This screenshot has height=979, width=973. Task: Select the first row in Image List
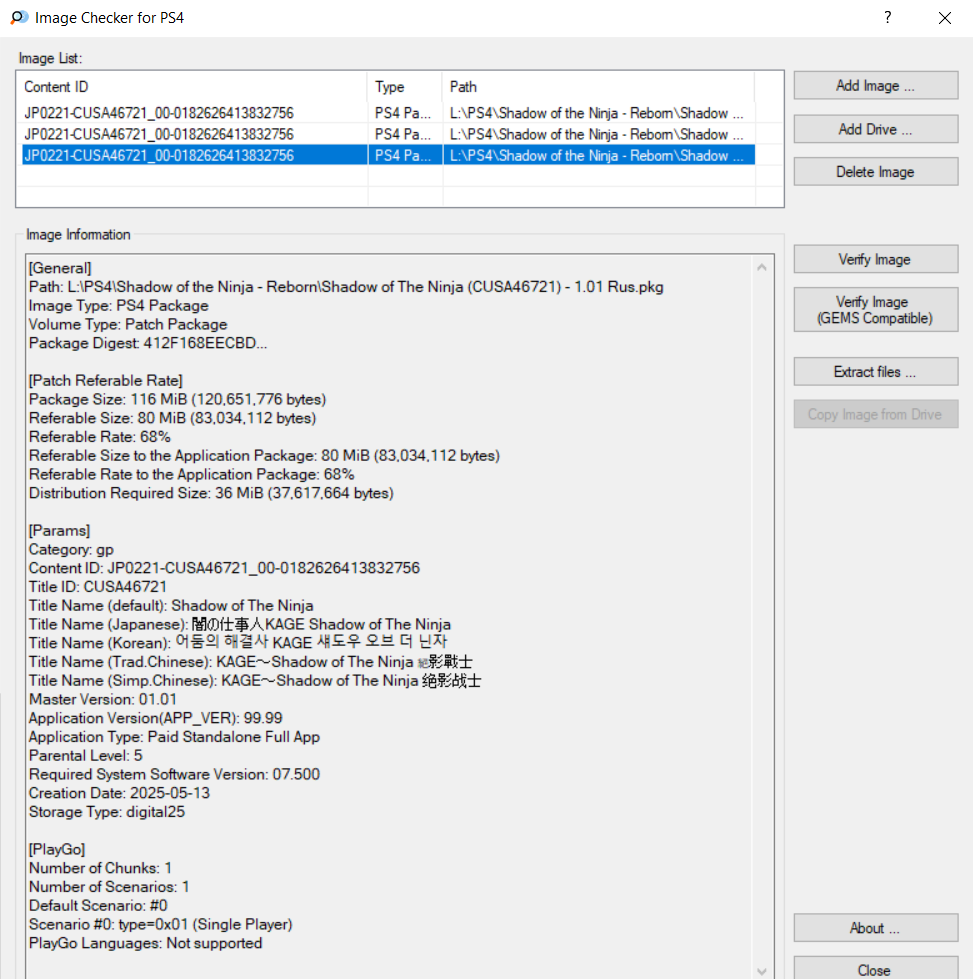pyautogui.click(x=388, y=113)
